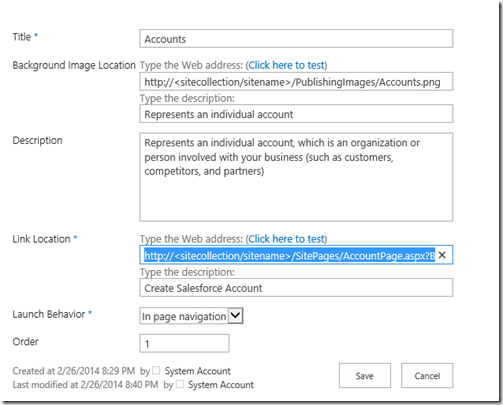Click the Order field with value 1

[184, 343]
